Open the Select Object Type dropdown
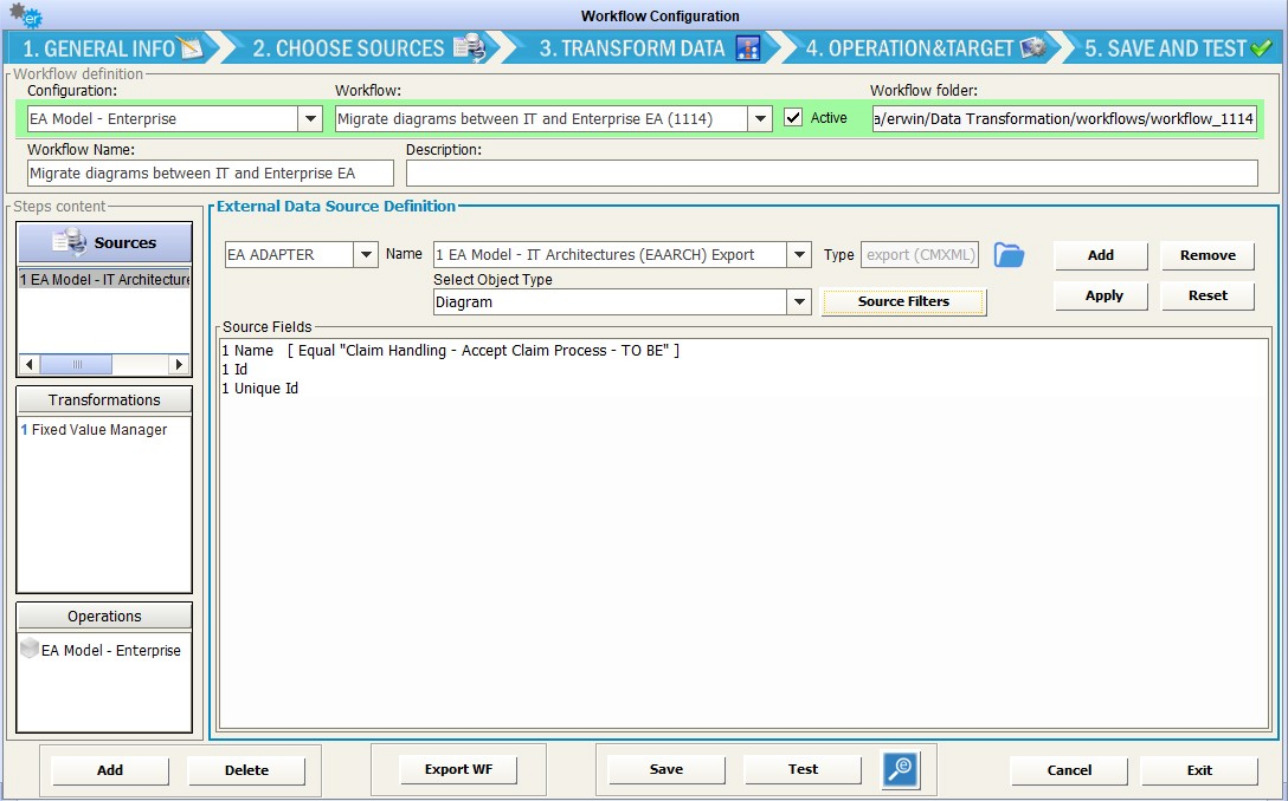 click(x=799, y=302)
